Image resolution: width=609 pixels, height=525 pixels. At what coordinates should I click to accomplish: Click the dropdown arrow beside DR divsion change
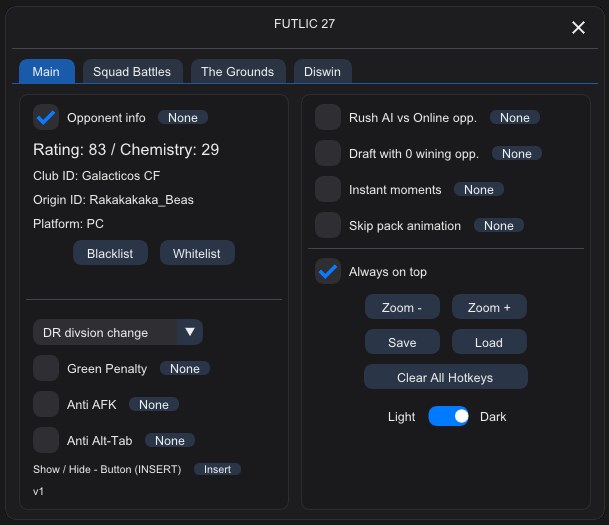pyautogui.click(x=190, y=332)
